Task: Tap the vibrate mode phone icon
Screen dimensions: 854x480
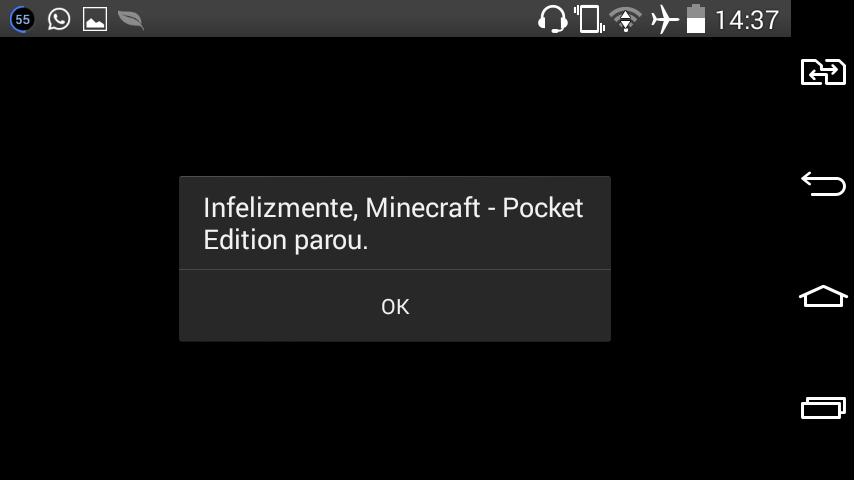Action: (x=589, y=19)
